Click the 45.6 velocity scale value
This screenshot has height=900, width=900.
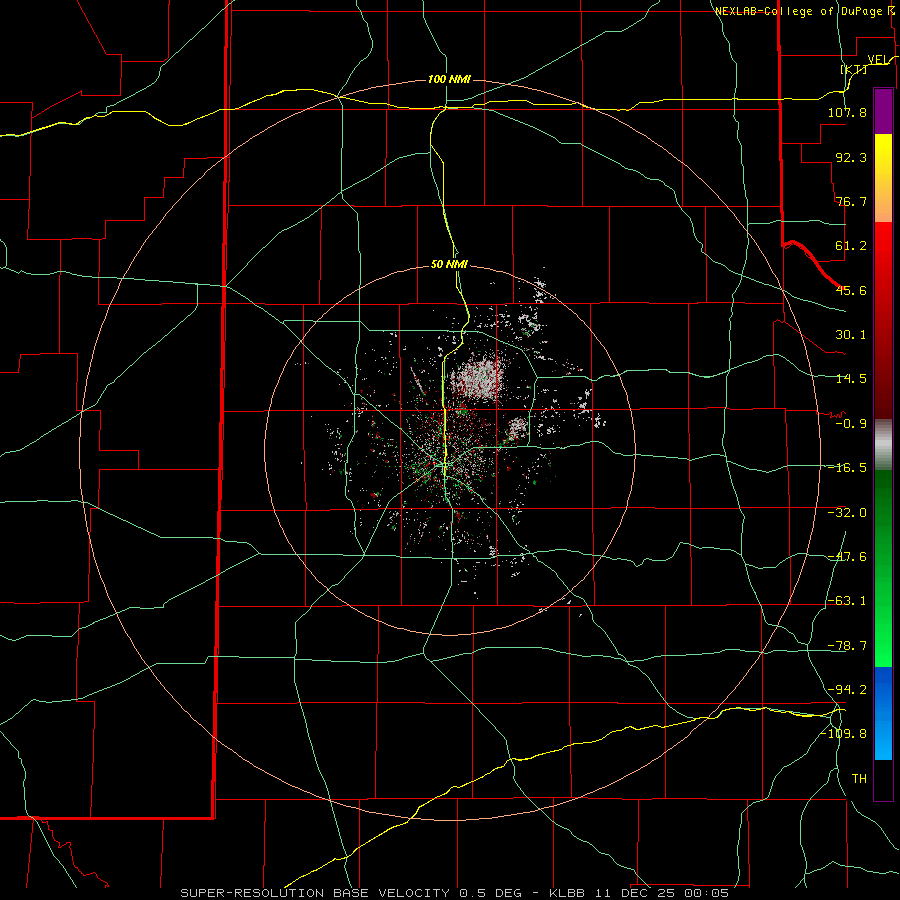tap(851, 290)
